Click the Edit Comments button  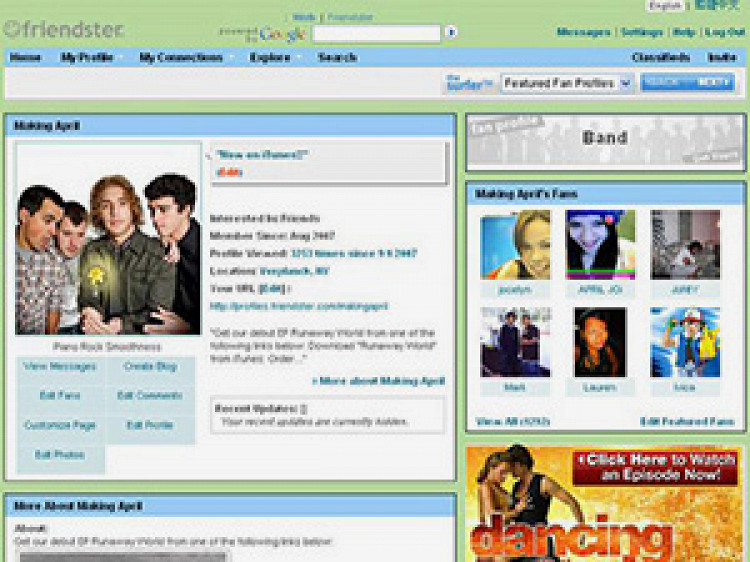point(150,396)
